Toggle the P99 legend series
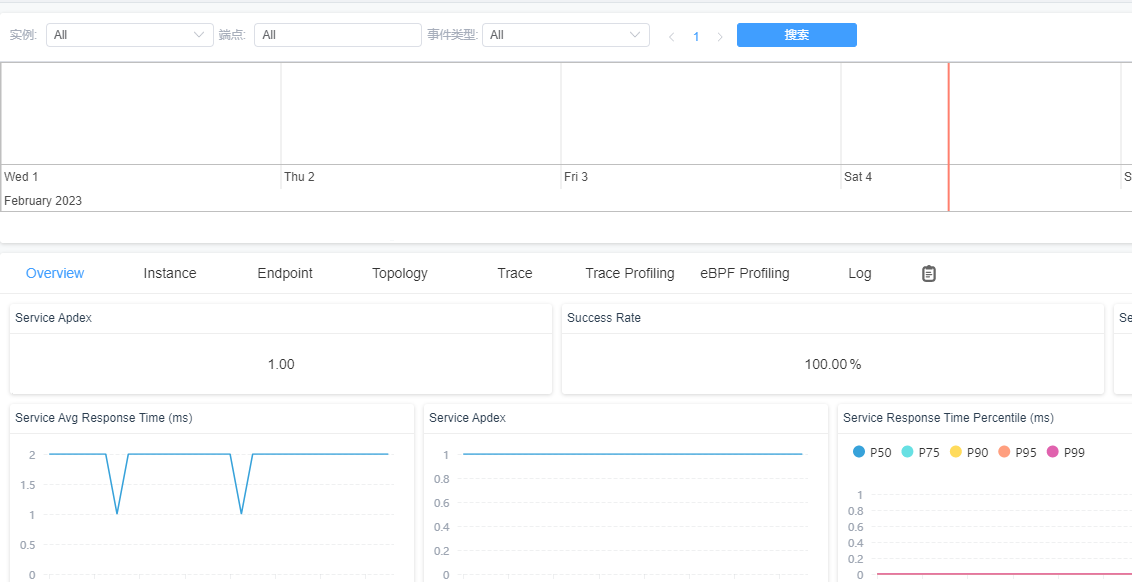 1066,452
